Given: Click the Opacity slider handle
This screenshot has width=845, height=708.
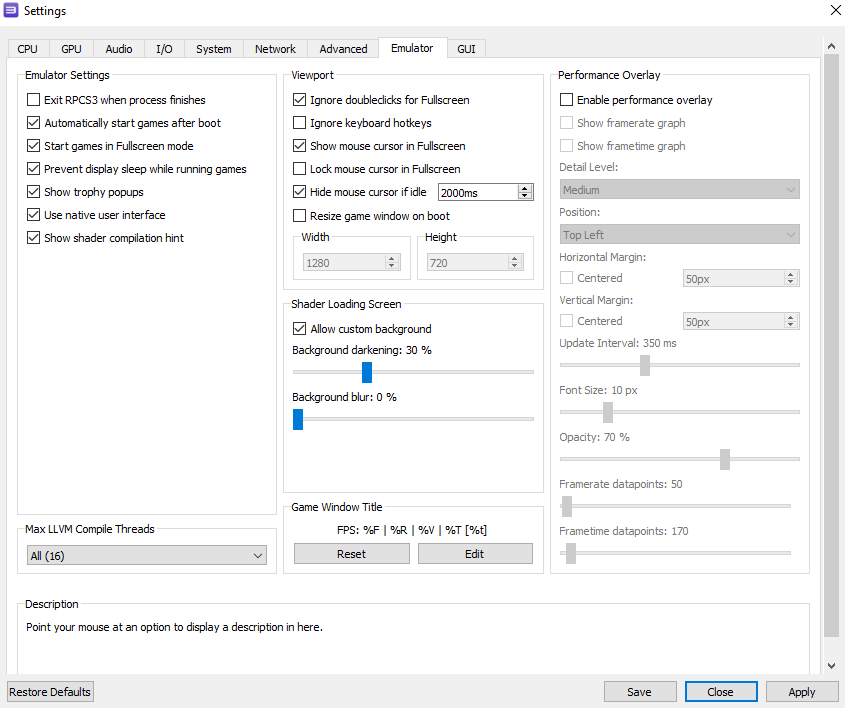Looking at the screenshot, I should click(x=725, y=459).
